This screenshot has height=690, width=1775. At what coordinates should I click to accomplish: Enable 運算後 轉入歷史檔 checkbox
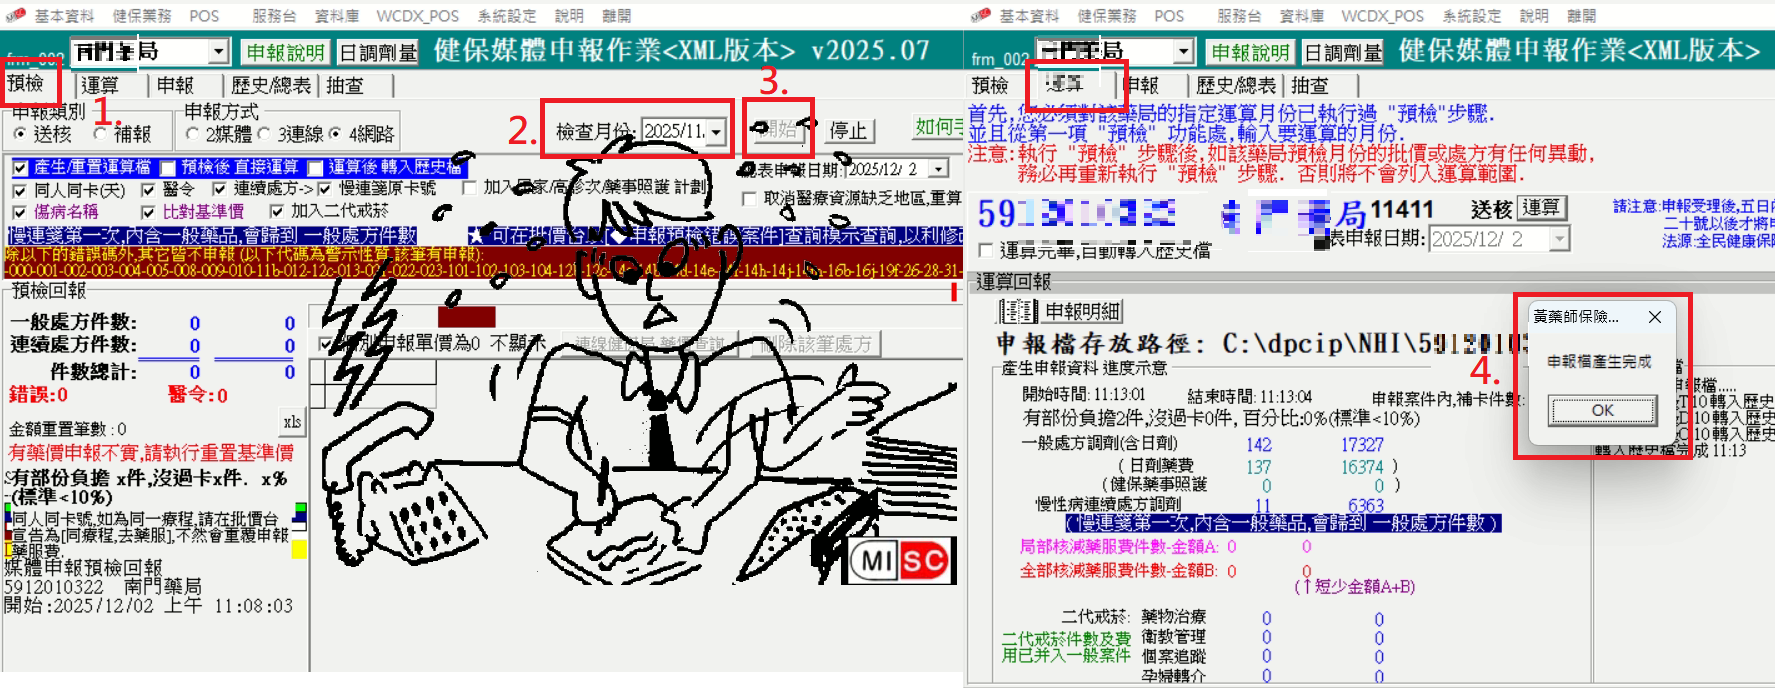pyautogui.click(x=315, y=167)
